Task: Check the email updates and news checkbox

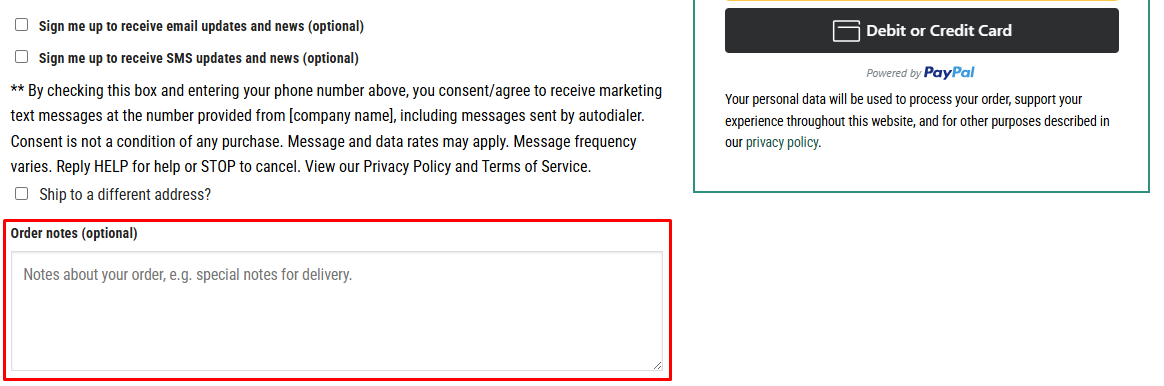Action: [x=22, y=24]
